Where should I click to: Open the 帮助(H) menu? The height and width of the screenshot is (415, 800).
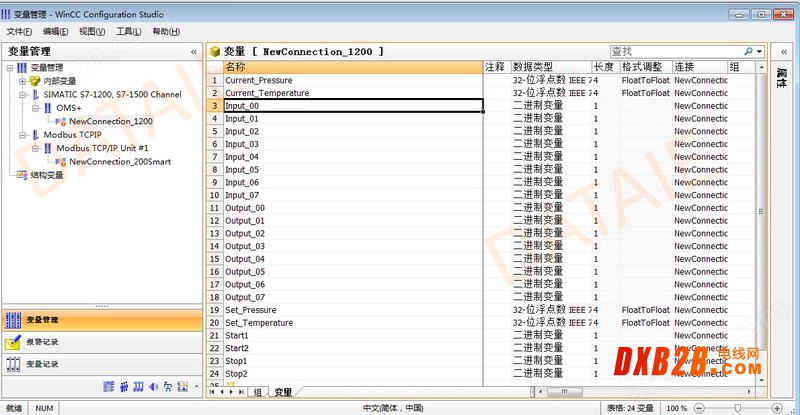click(166, 32)
